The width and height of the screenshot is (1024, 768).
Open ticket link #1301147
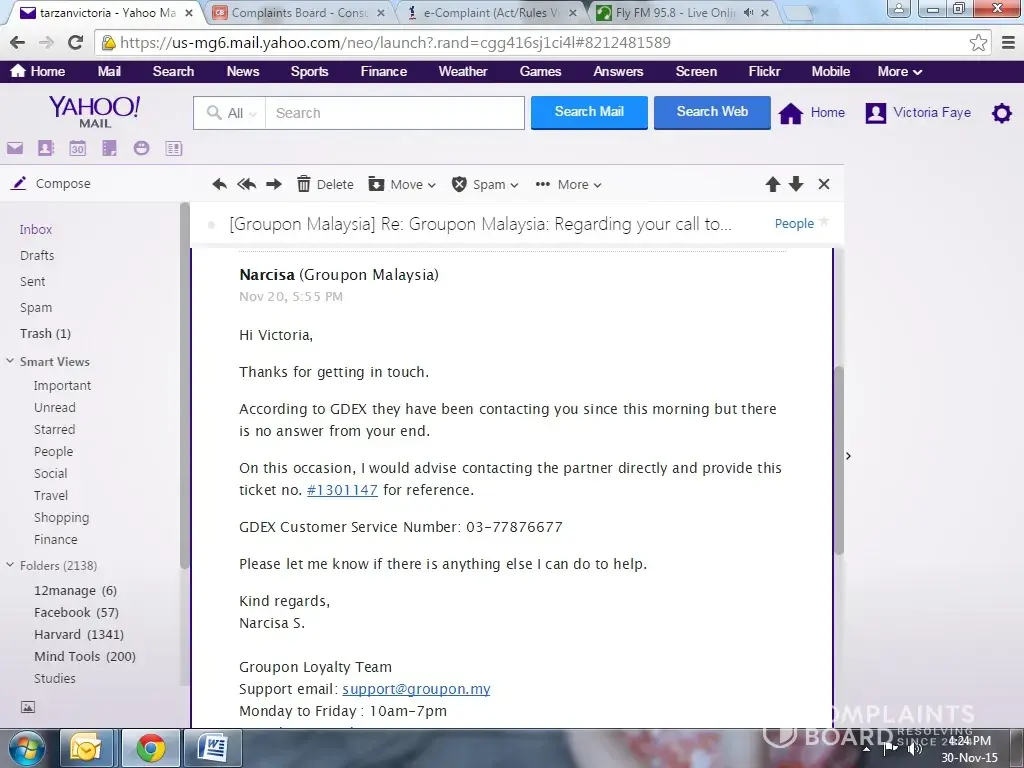coord(342,490)
